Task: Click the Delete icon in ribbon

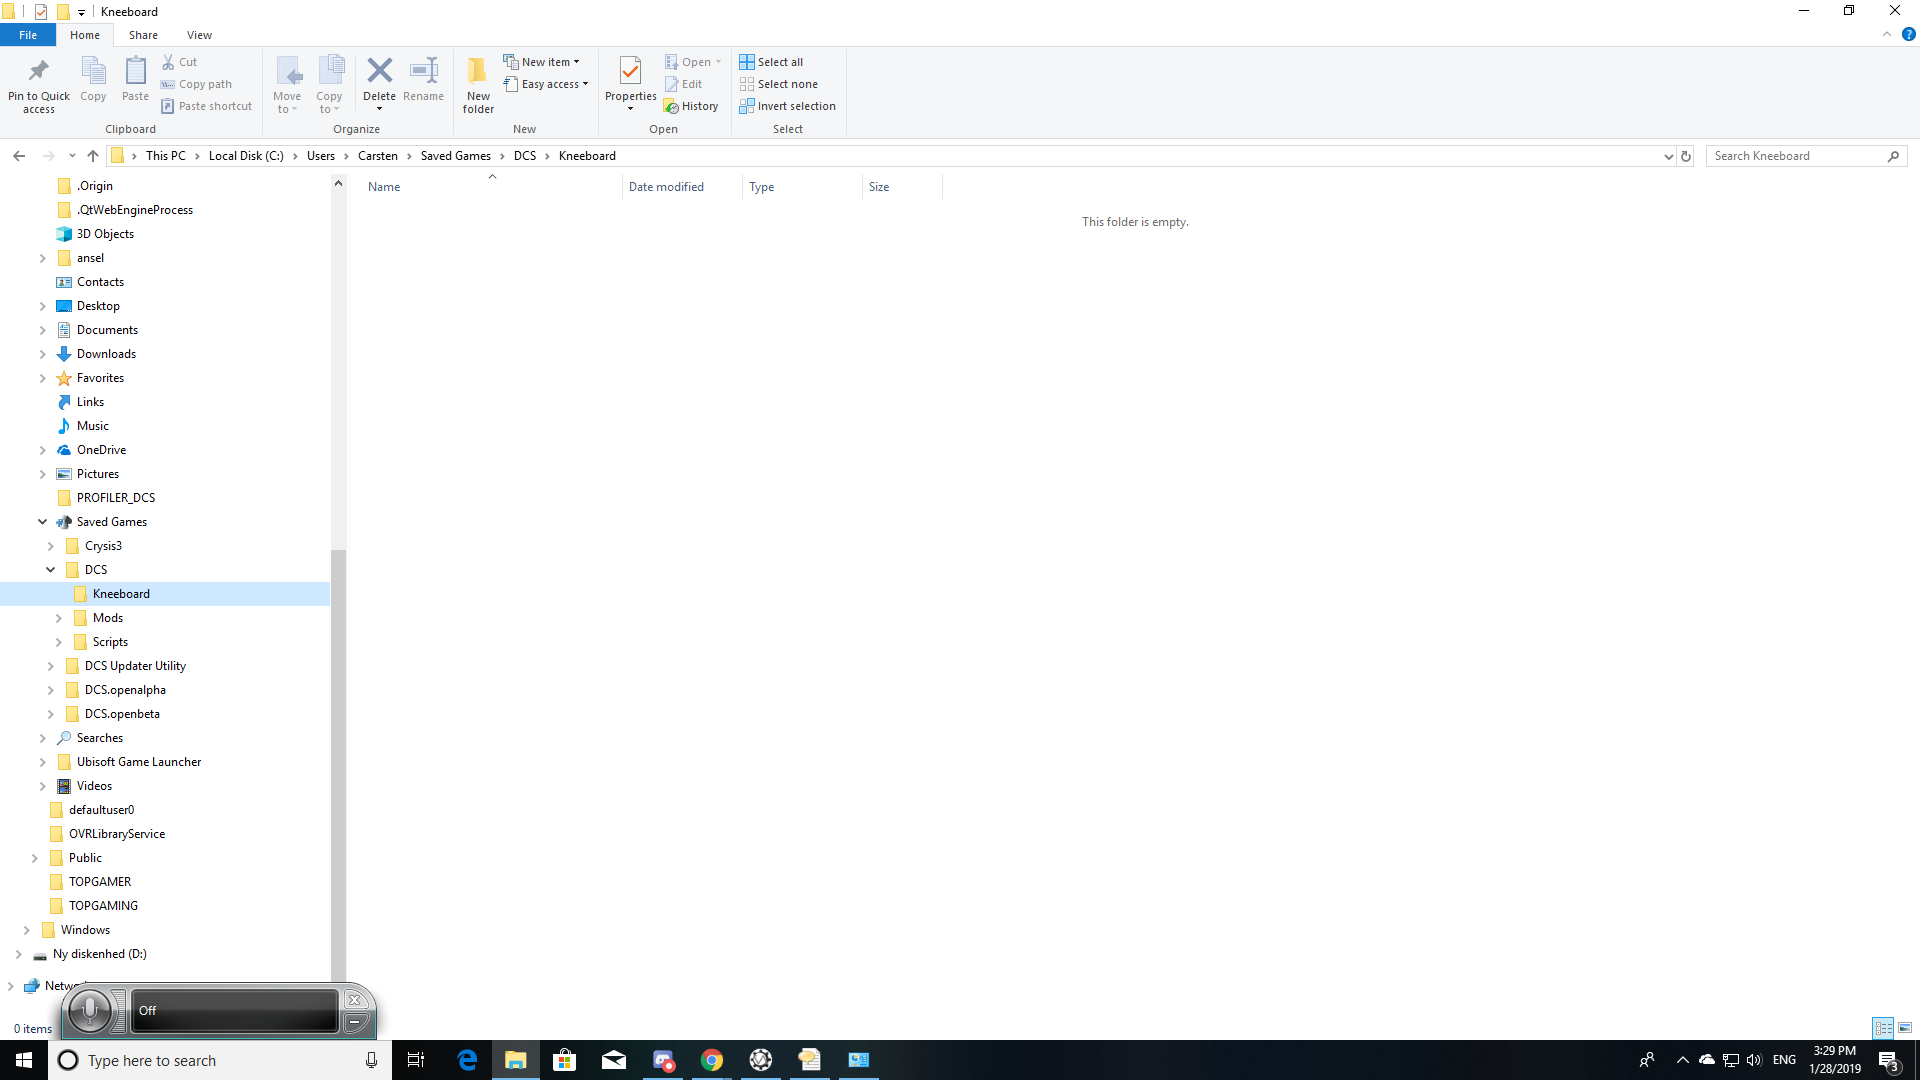Action: tap(379, 72)
